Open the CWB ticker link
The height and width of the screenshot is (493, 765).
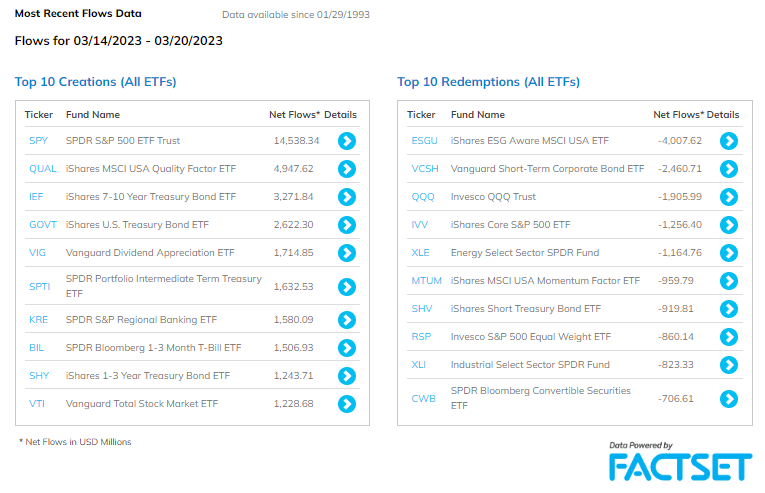423,398
